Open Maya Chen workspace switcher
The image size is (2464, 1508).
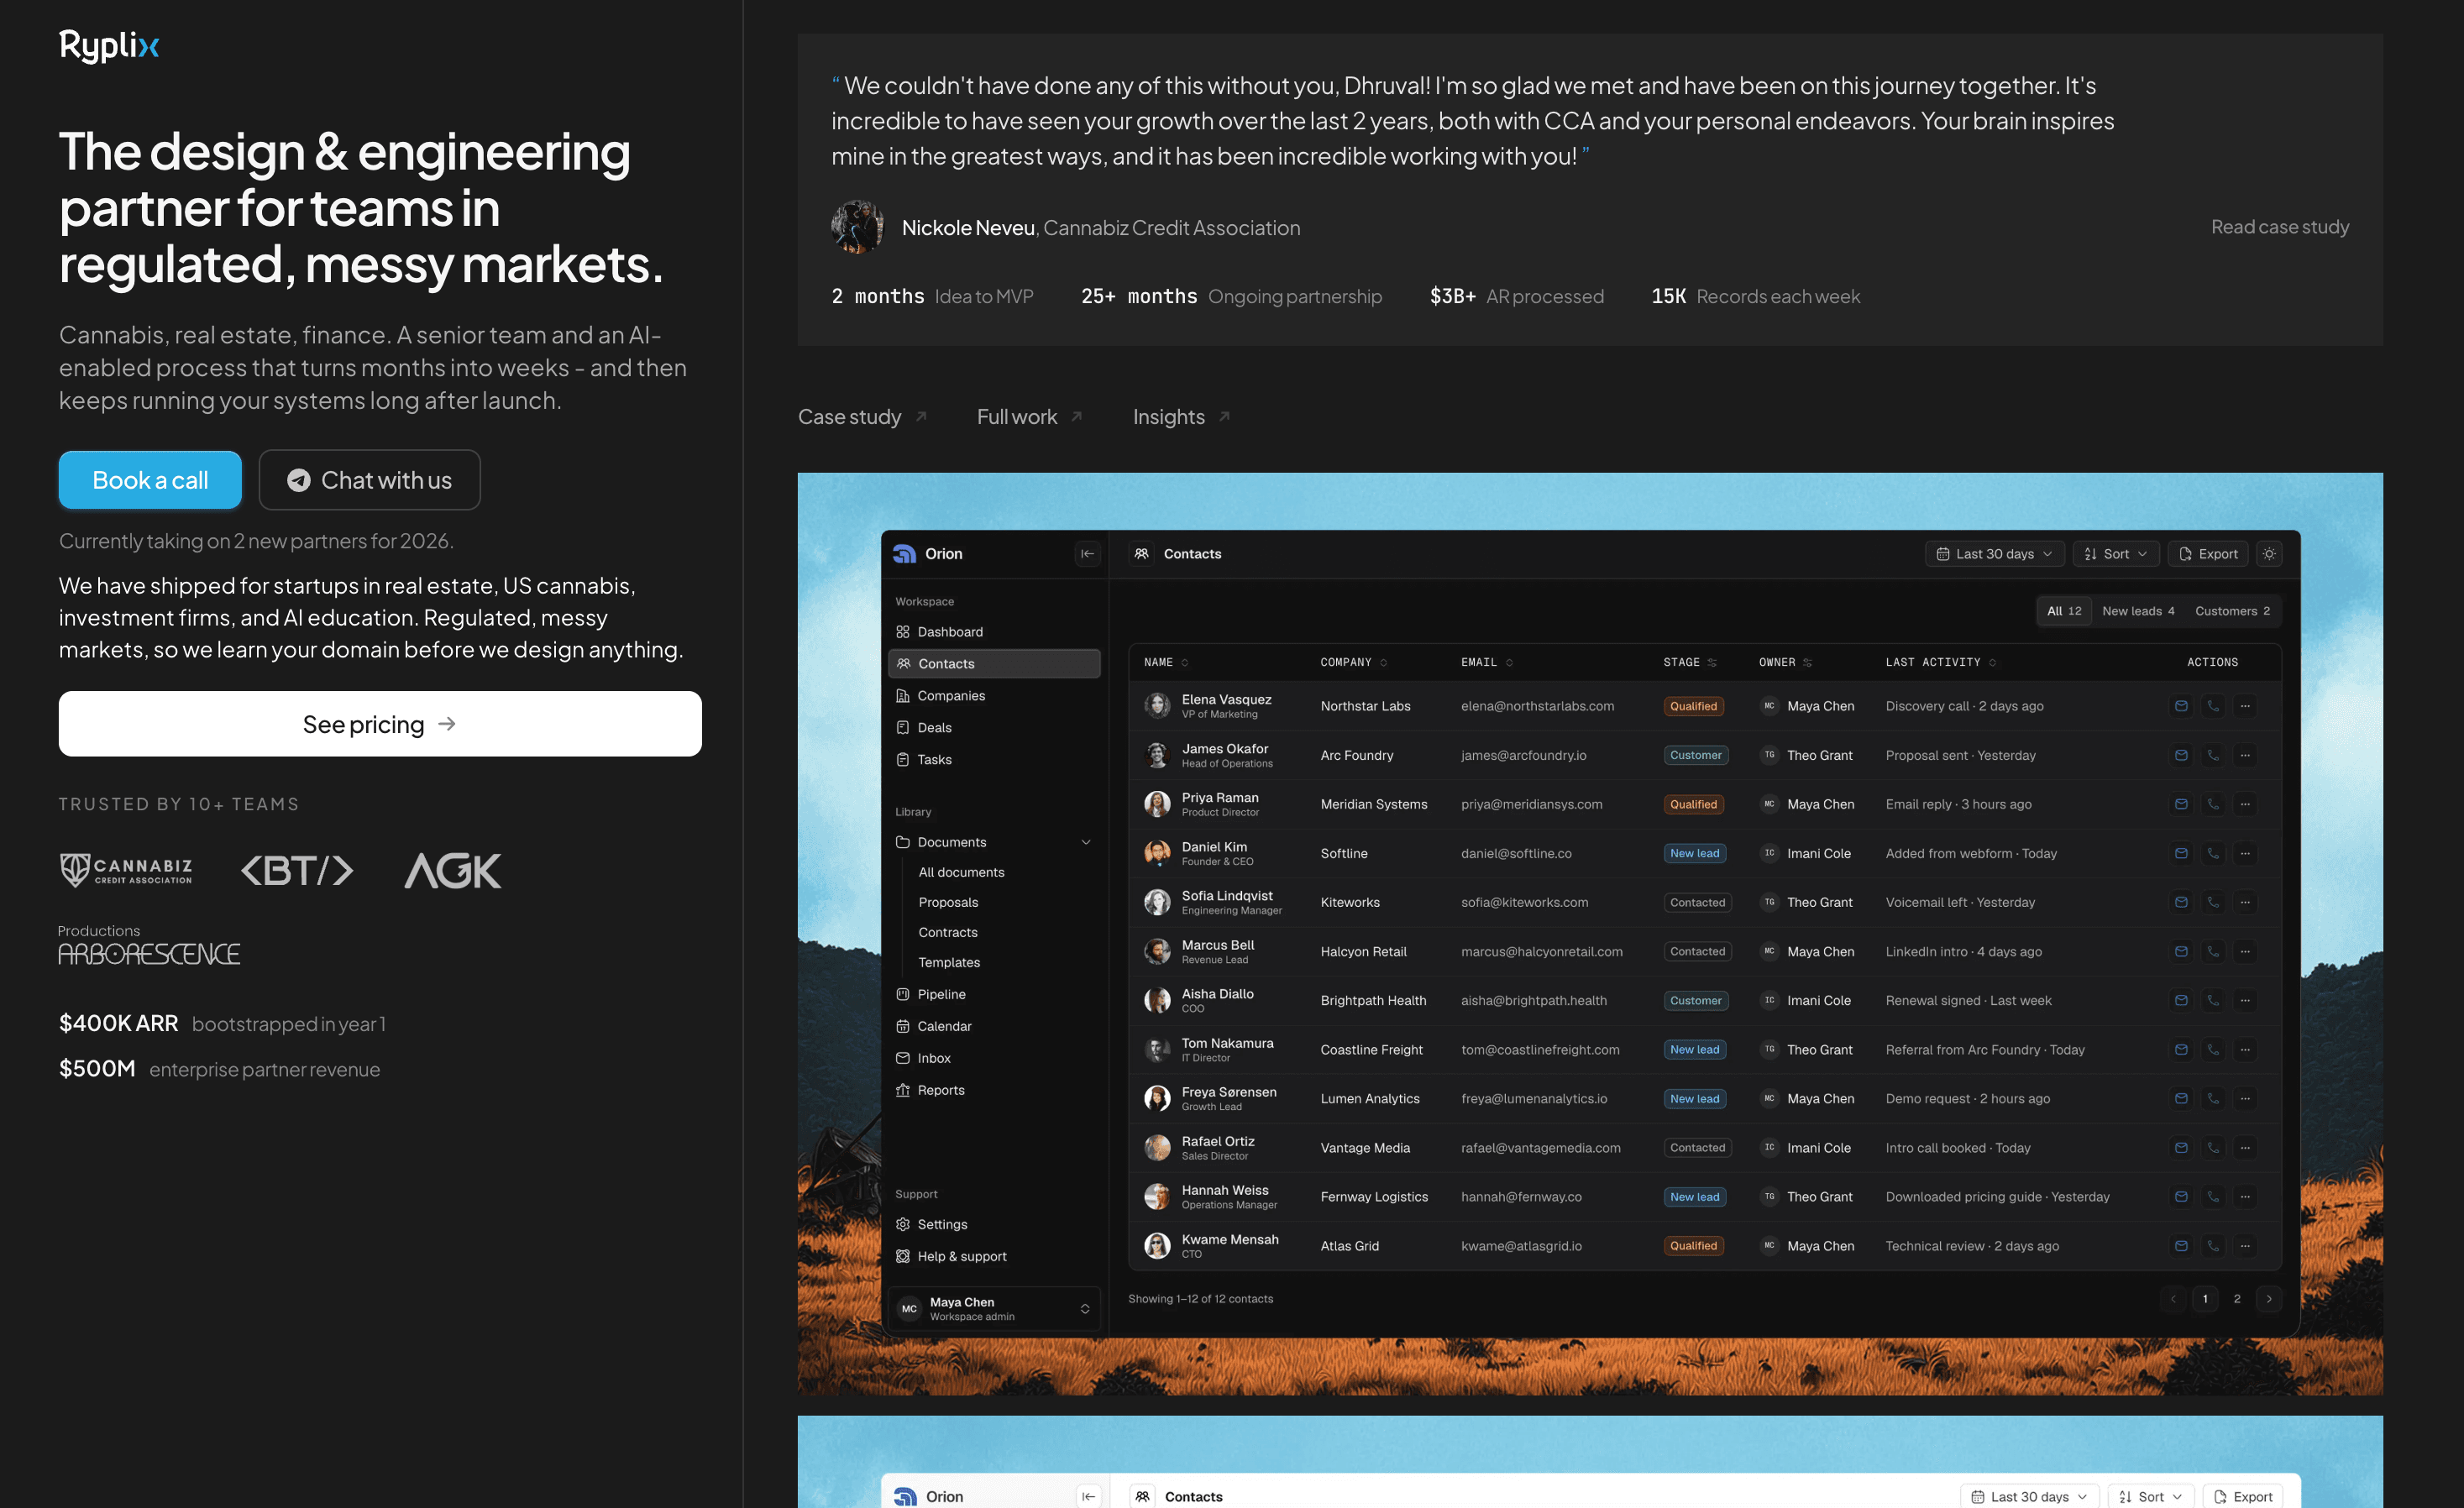994,1308
